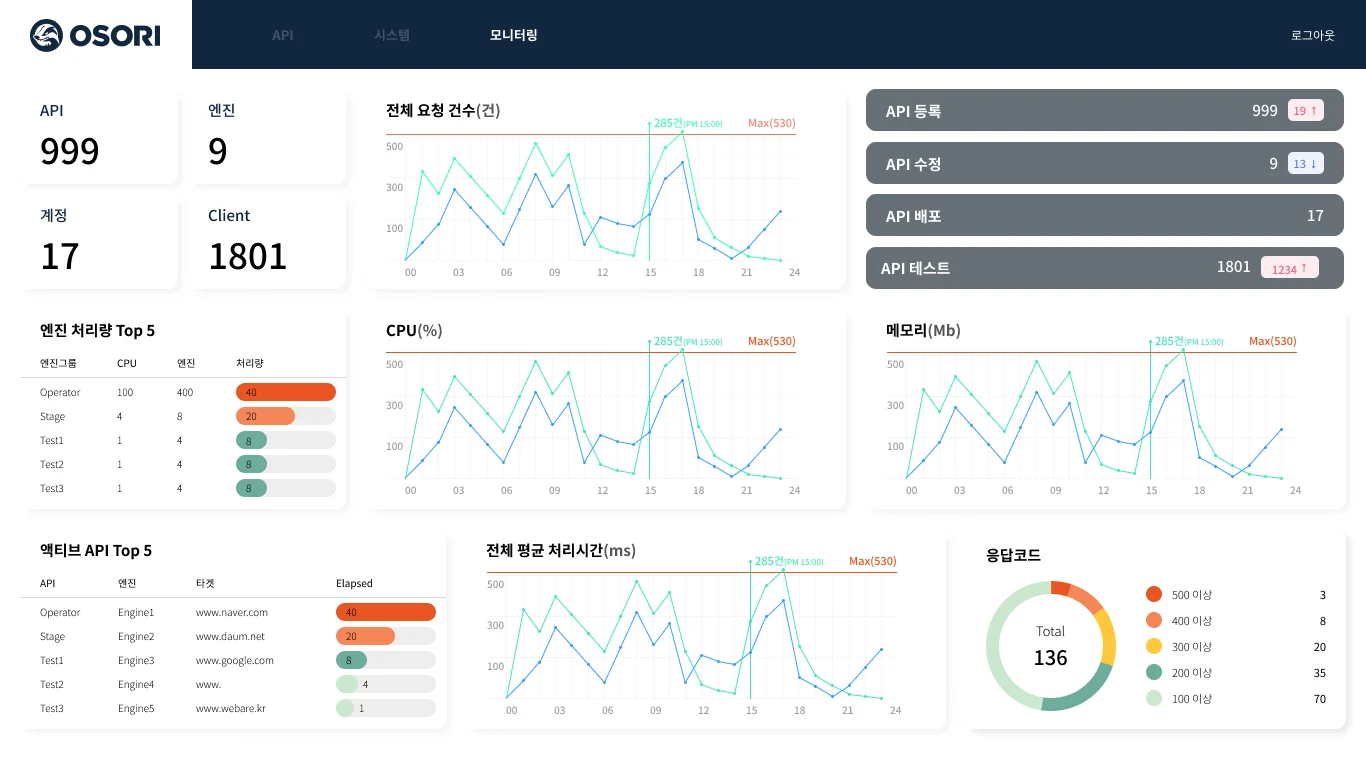Click the 엔진 처리량 Top 5 heading

tap(97, 330)
